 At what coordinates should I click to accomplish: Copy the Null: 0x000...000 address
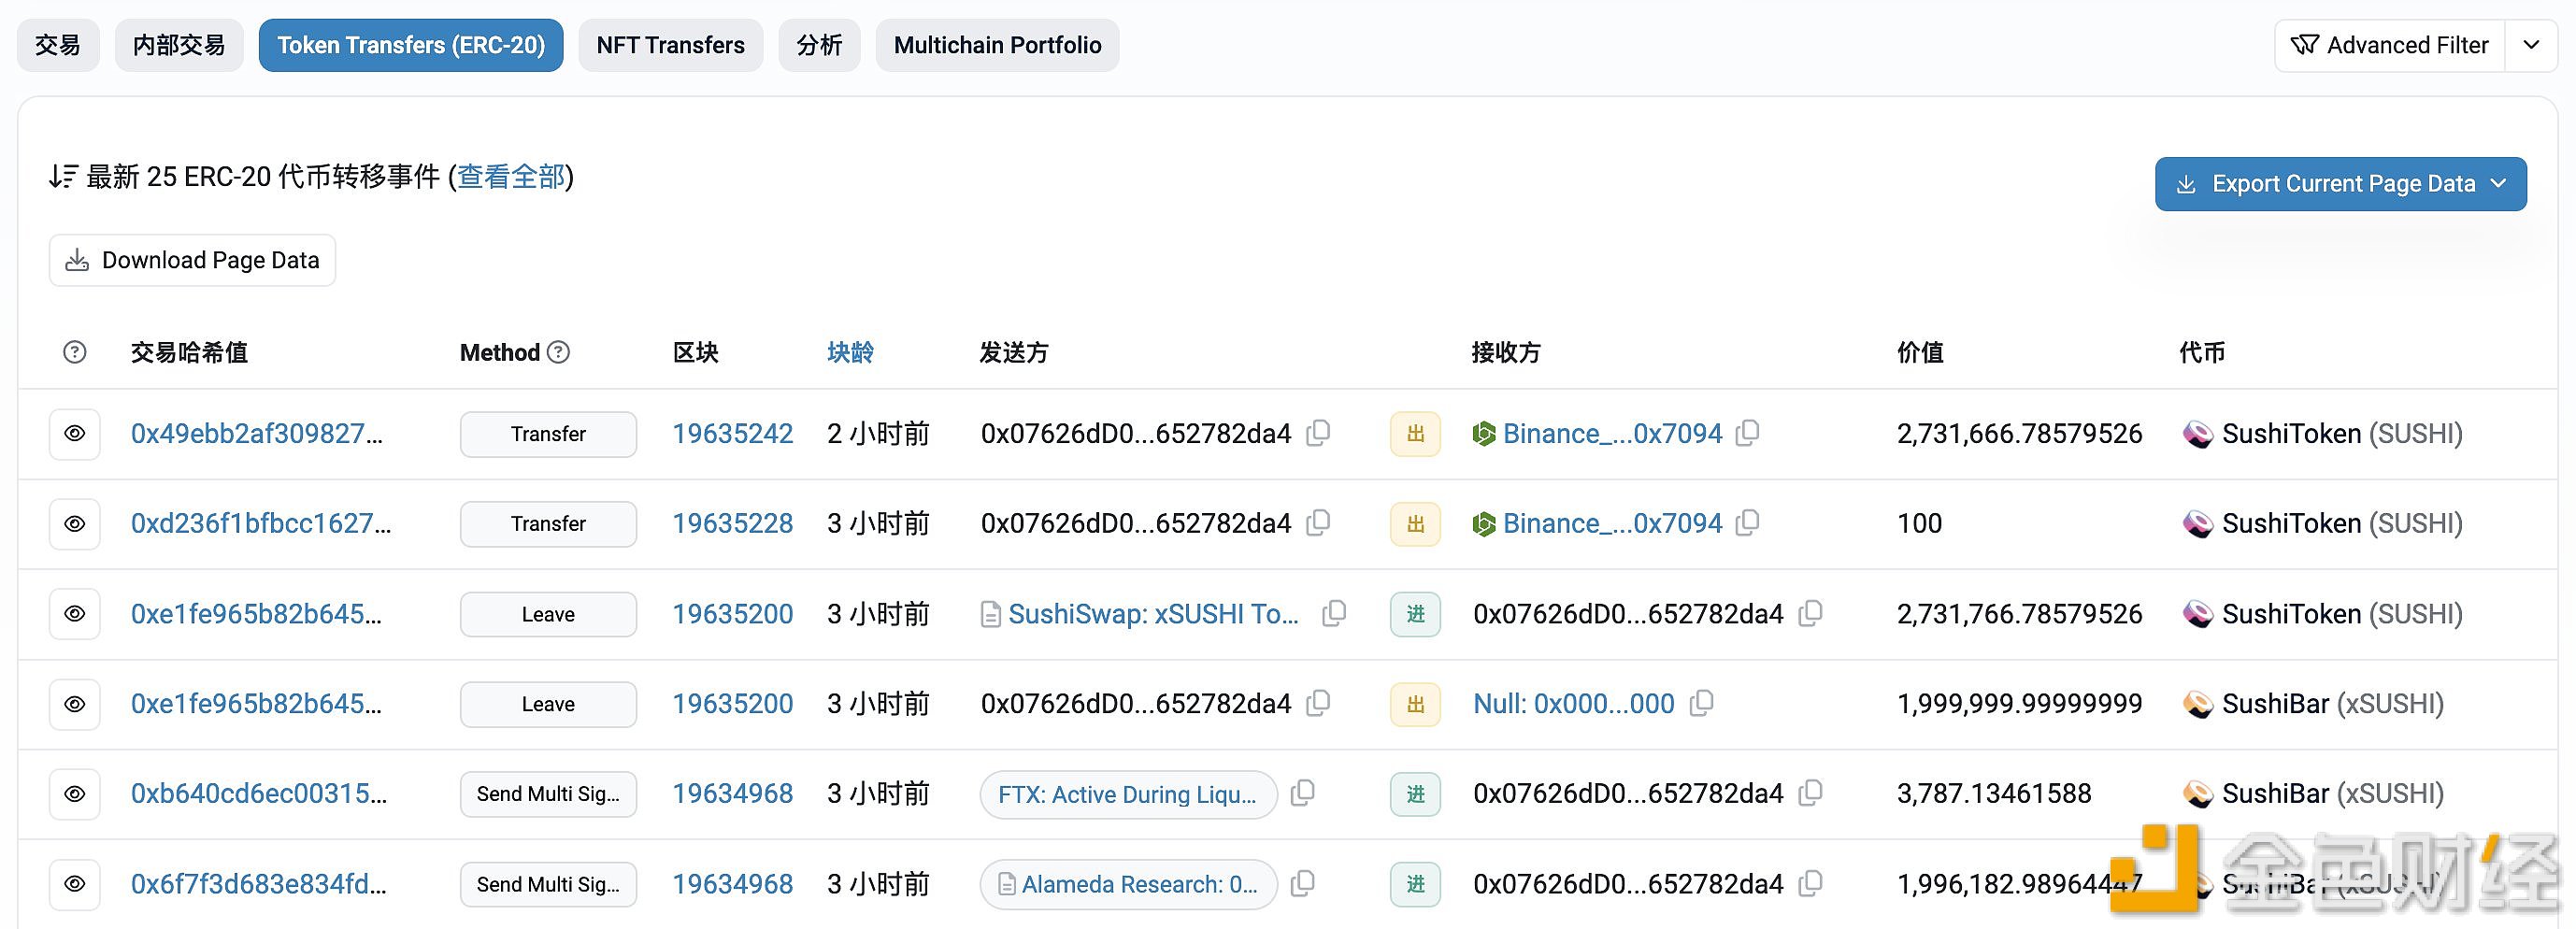1701,703
